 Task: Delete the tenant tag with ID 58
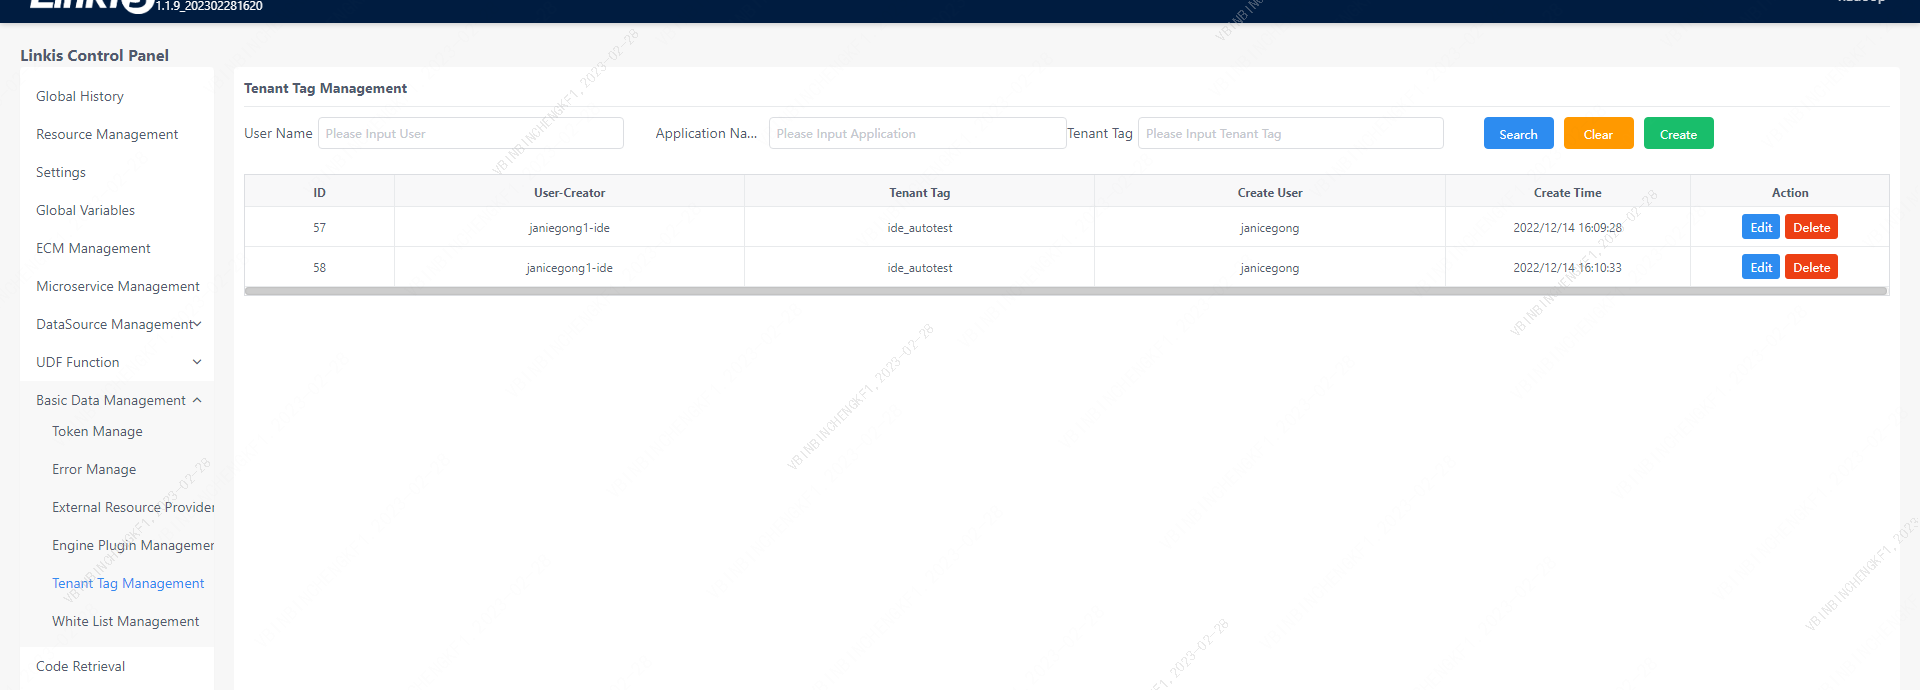pos(1811,268)
